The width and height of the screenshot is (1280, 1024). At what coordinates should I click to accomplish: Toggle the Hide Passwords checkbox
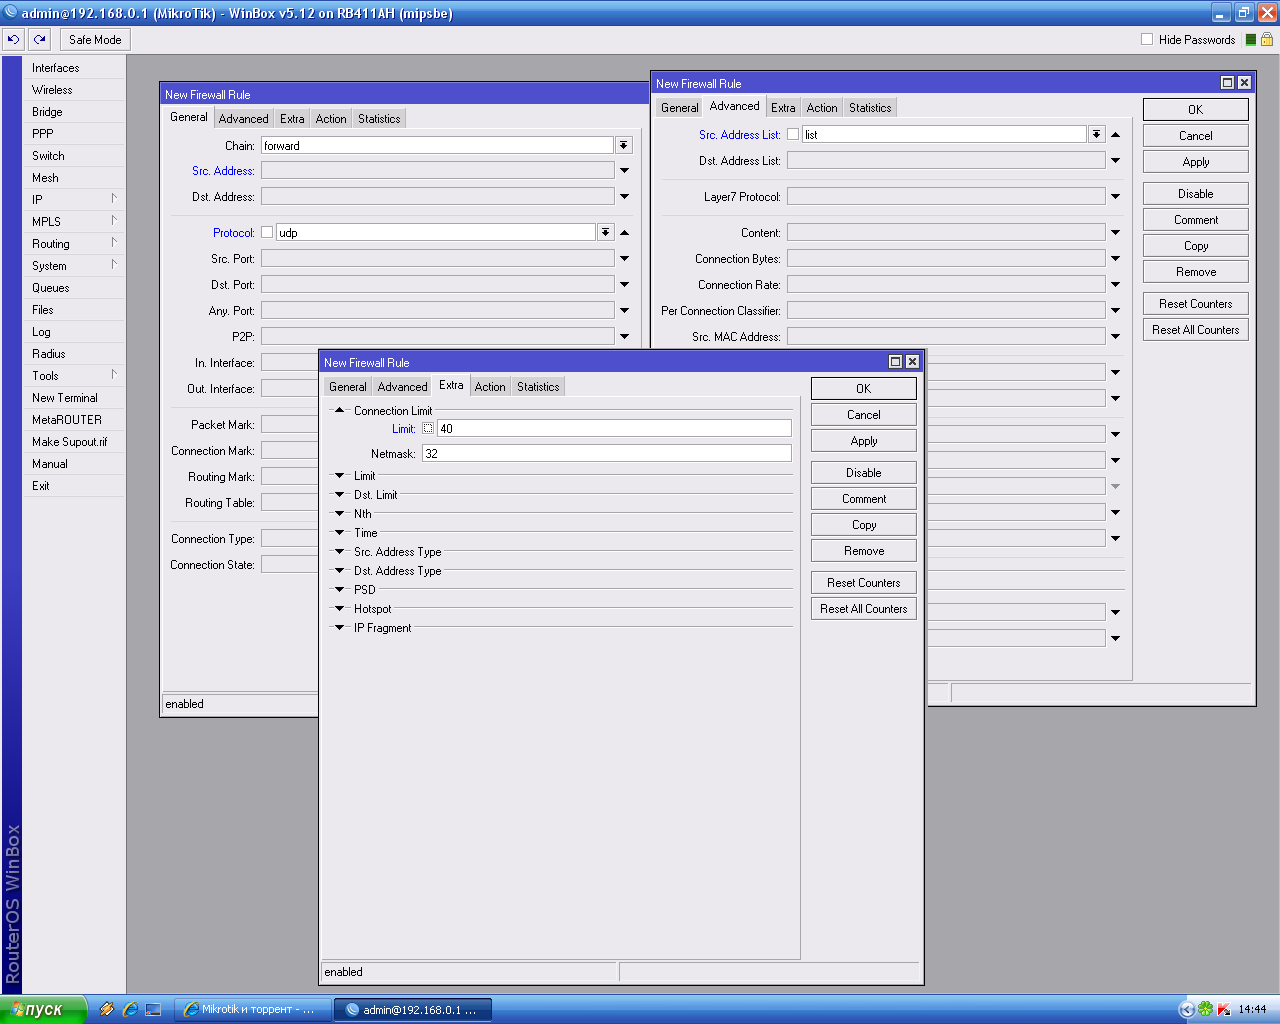(1147, 40)
